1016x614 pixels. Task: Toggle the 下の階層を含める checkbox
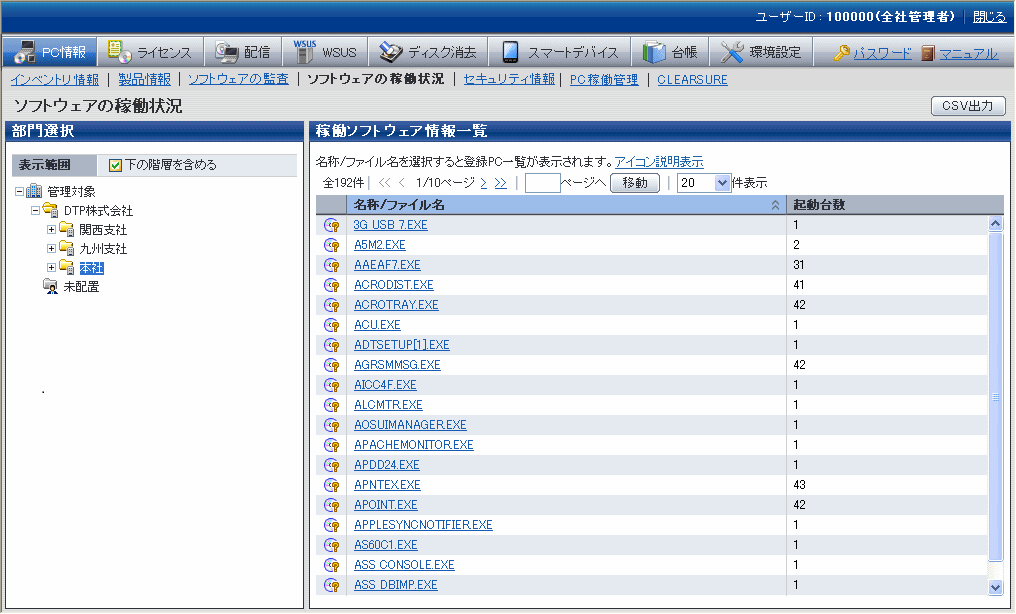tap(115, 165)
